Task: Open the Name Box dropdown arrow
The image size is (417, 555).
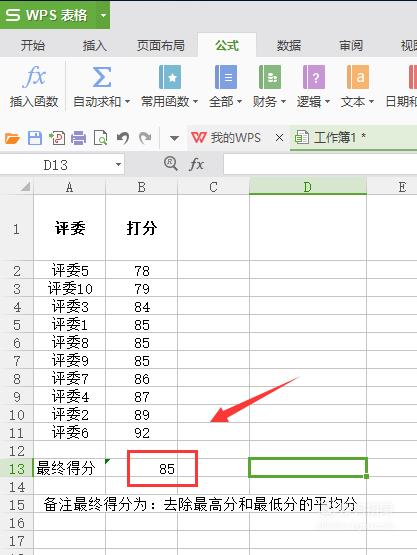Action: pyautogui.click(x=119, y=165)
